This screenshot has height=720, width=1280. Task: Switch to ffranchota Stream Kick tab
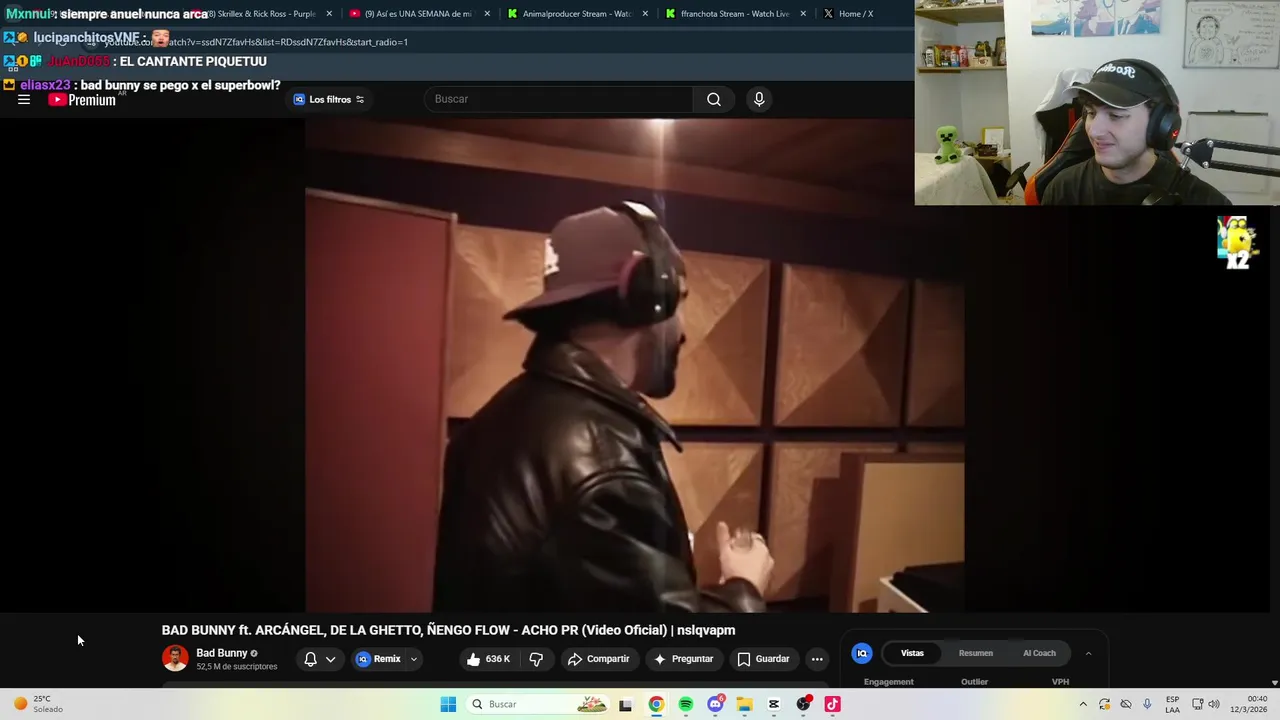(735, 14)
